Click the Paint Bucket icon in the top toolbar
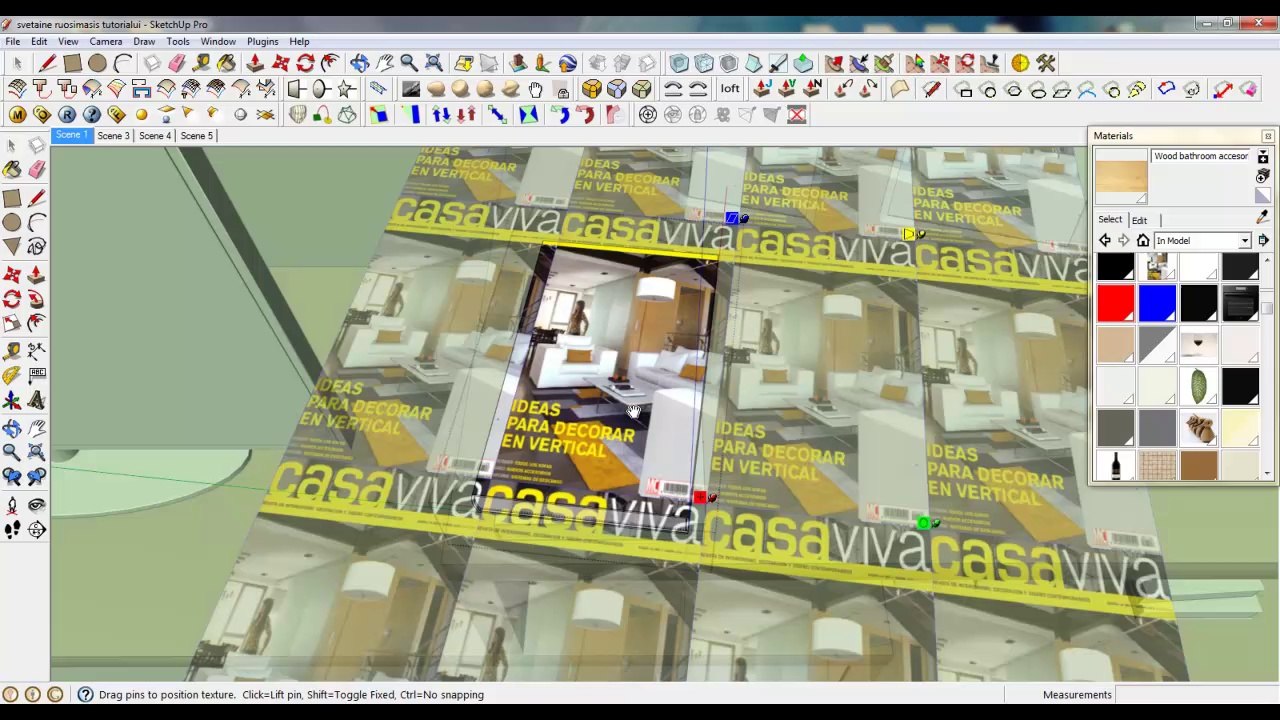 click(x=227, y=64)
